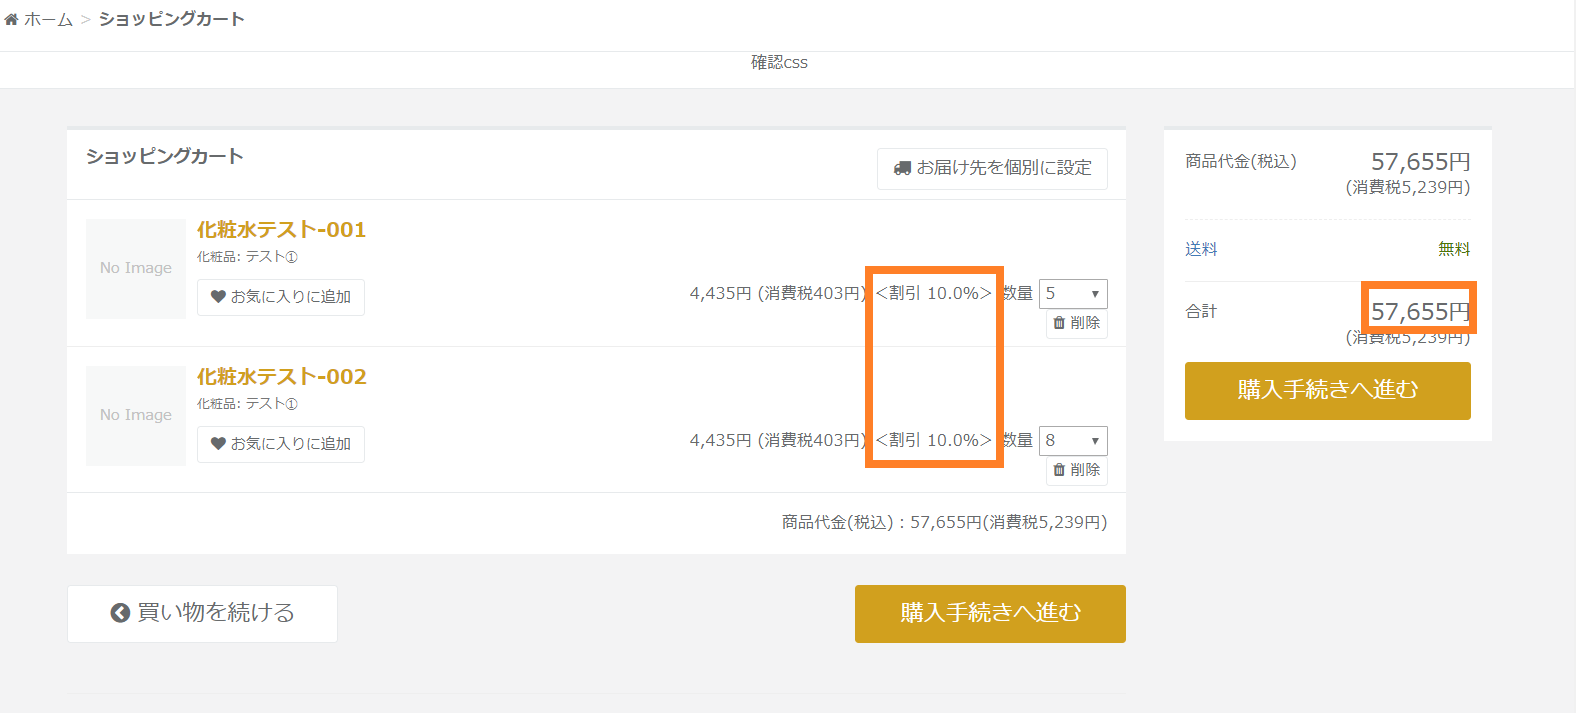Open product link 化粧水テスト-002
Image resolution: width=1576 pixels, height=713 pixels.
point(281,377)
